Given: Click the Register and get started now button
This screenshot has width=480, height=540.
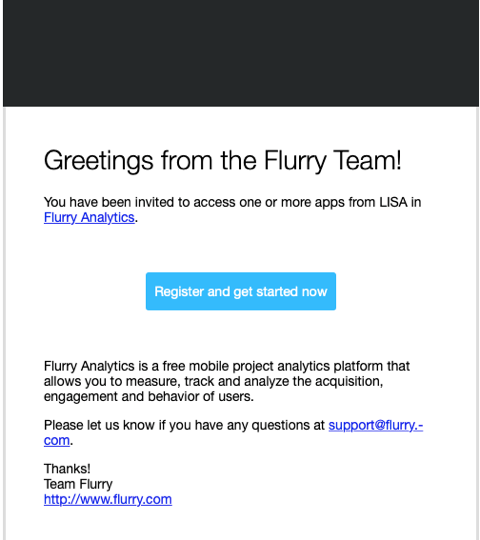Looking at the screenshot, I should coord(241,291).
